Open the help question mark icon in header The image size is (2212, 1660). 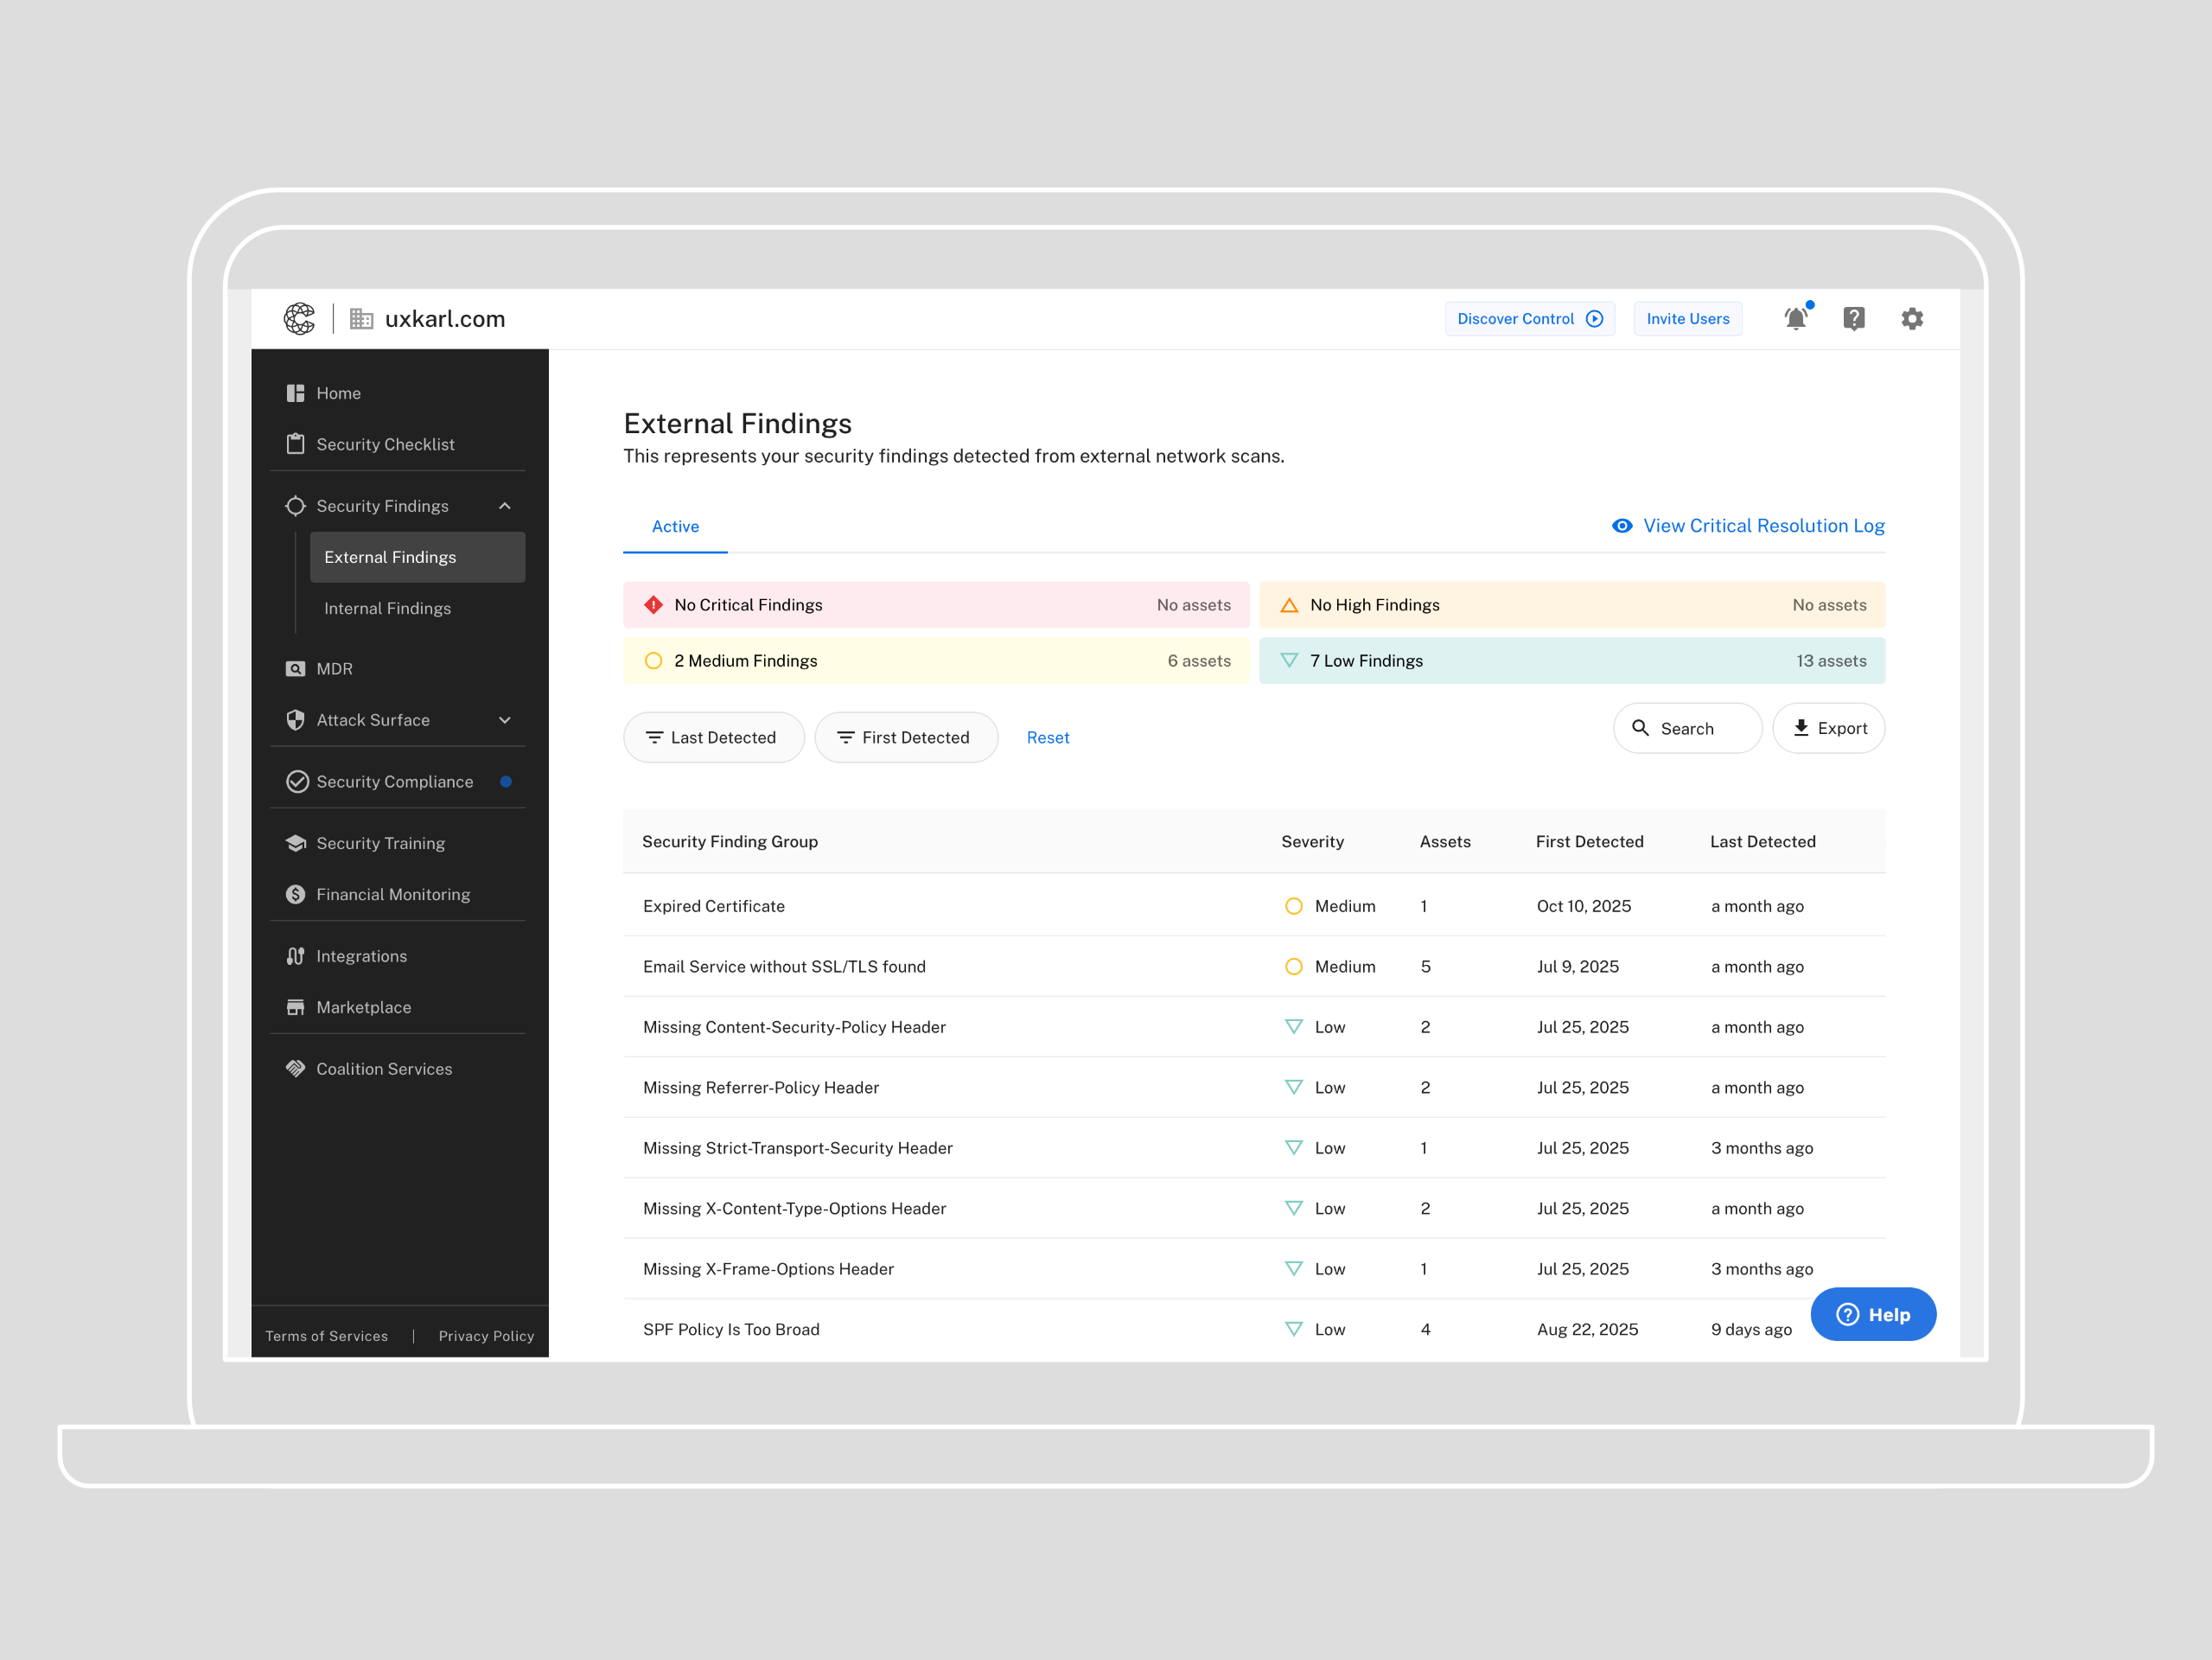point(1854,319)
